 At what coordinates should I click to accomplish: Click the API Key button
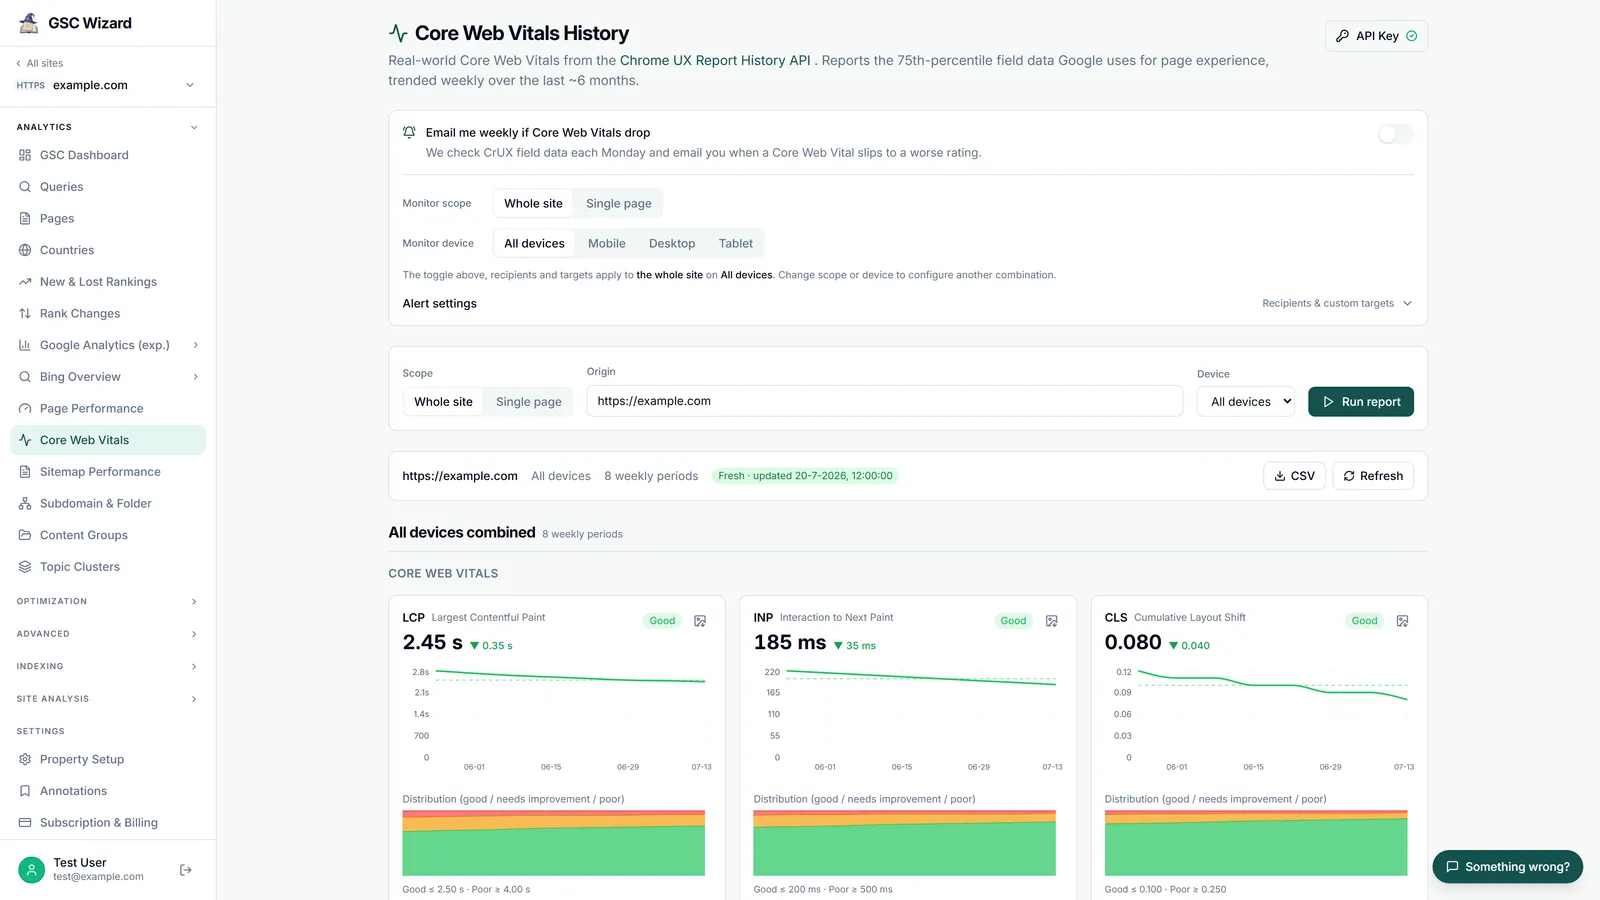click(1376, 36)
